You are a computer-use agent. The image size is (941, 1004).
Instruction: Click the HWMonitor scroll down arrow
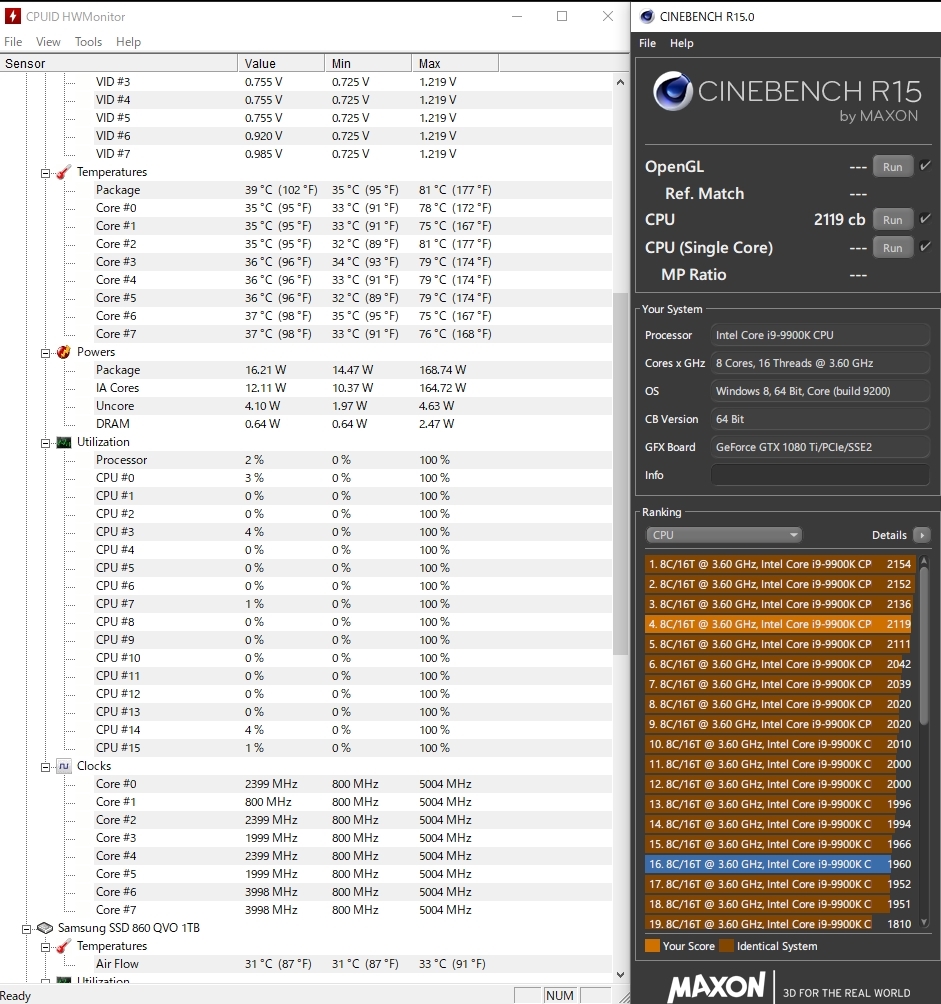tap(620, 975)
